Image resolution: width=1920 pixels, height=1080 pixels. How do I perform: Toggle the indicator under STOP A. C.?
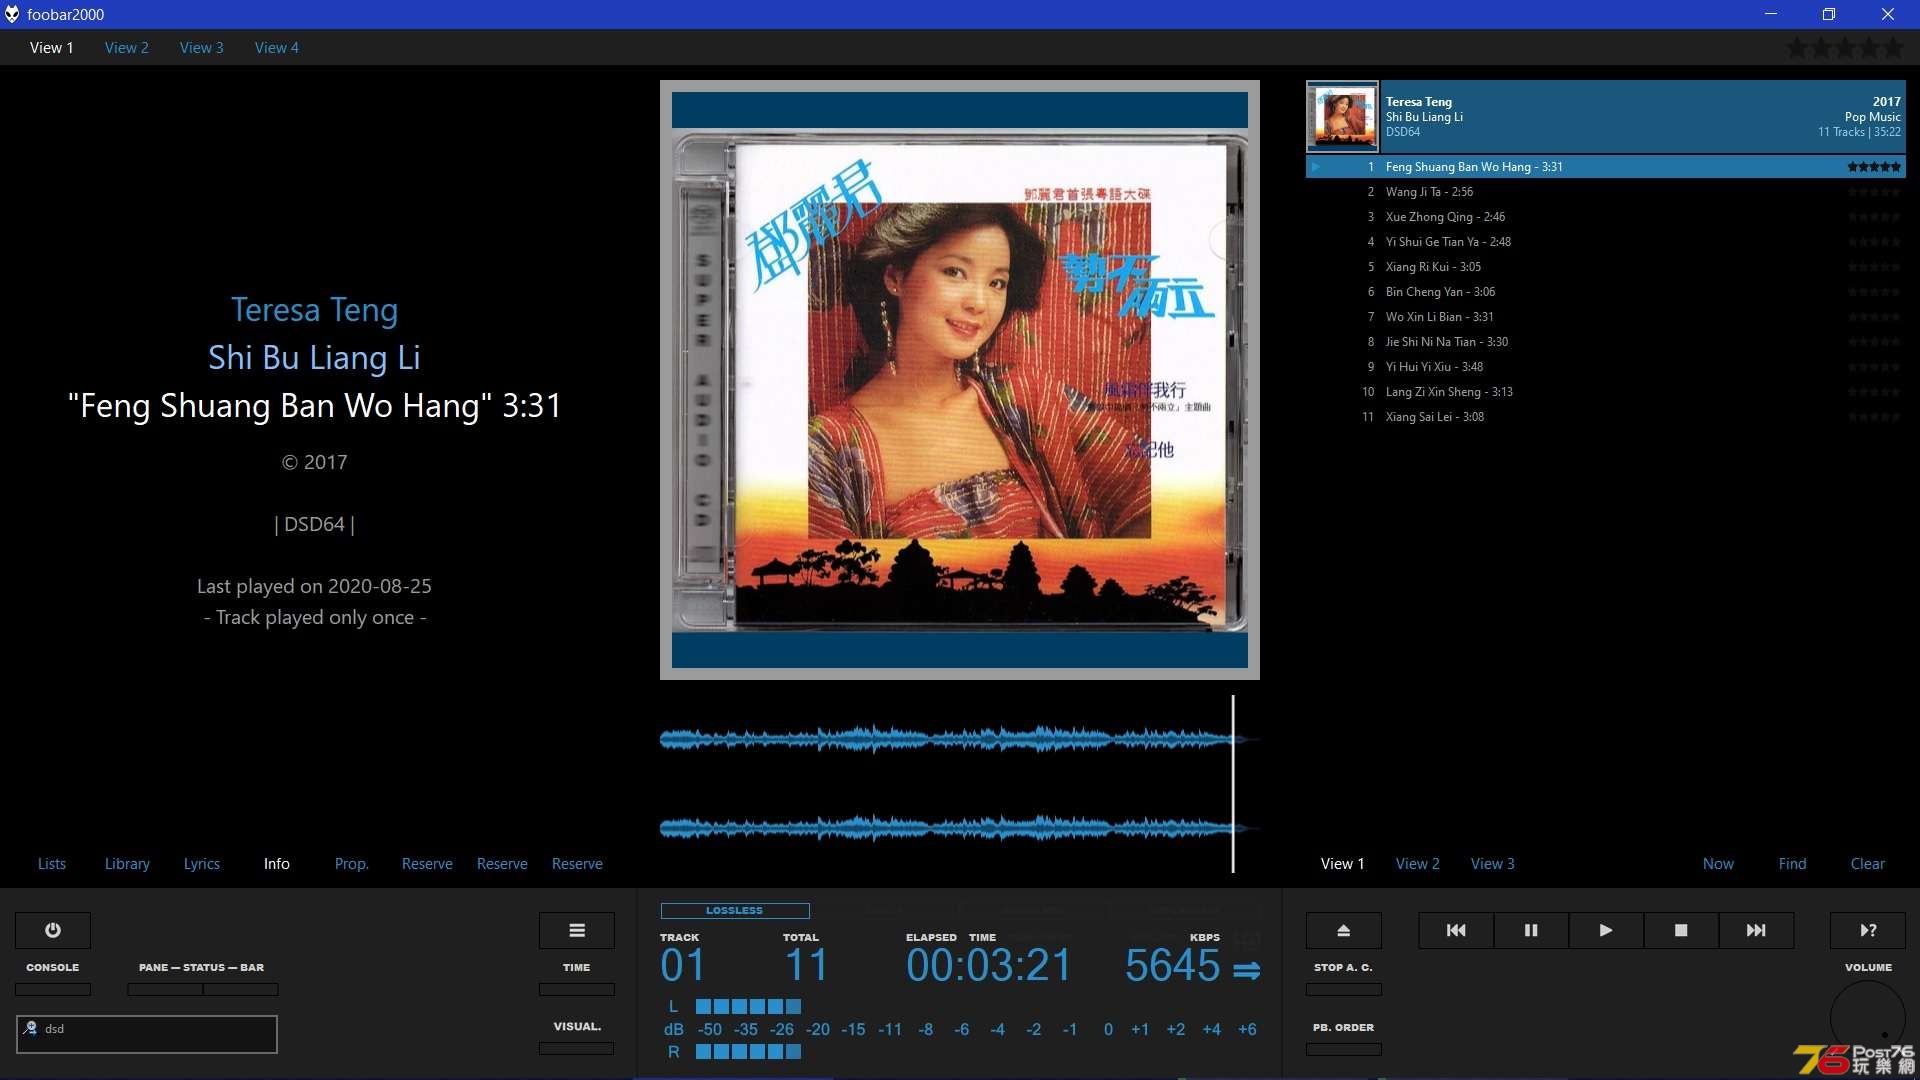tap(1344, 989)
